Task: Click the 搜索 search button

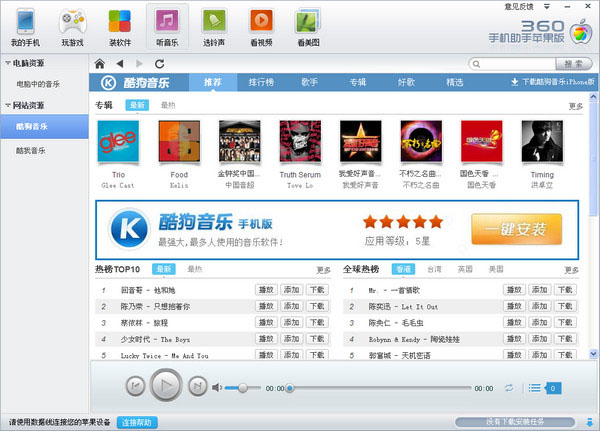Action: click(574, 64)
